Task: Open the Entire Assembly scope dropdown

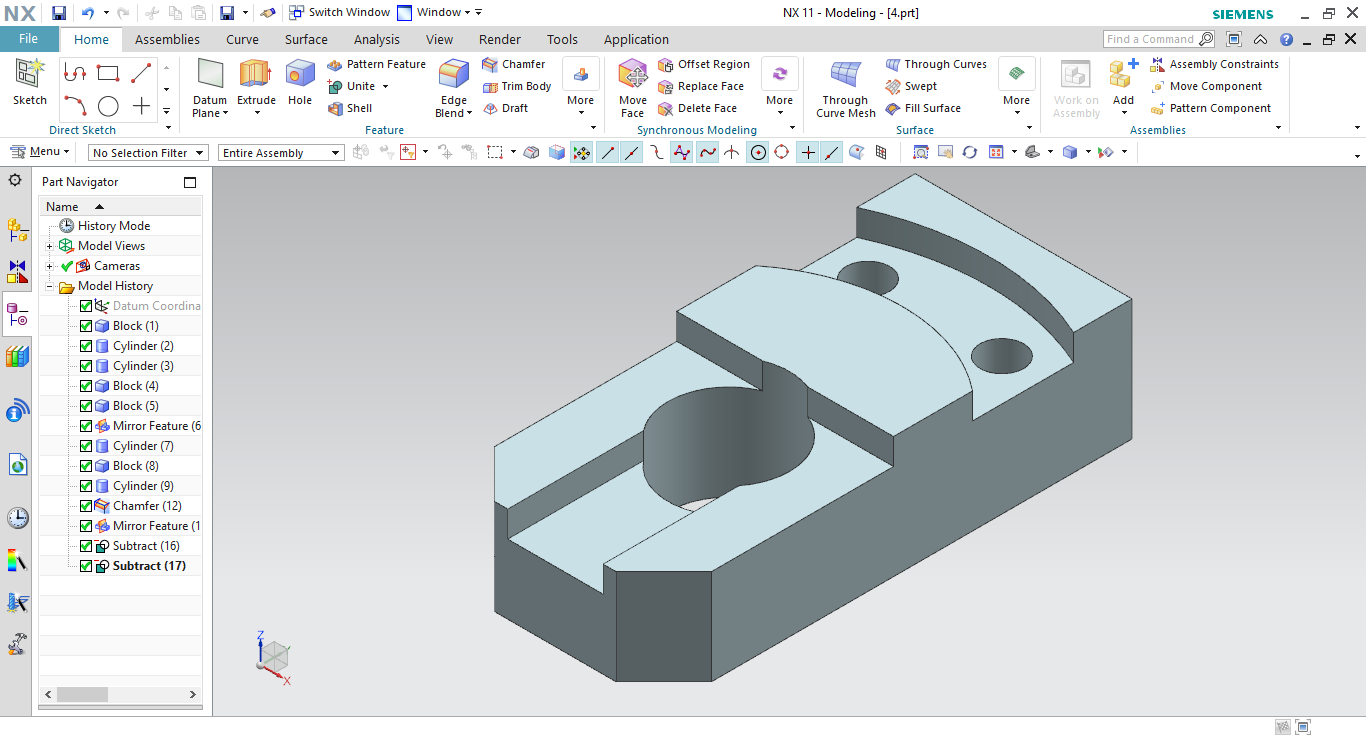Action: [281, 153]
